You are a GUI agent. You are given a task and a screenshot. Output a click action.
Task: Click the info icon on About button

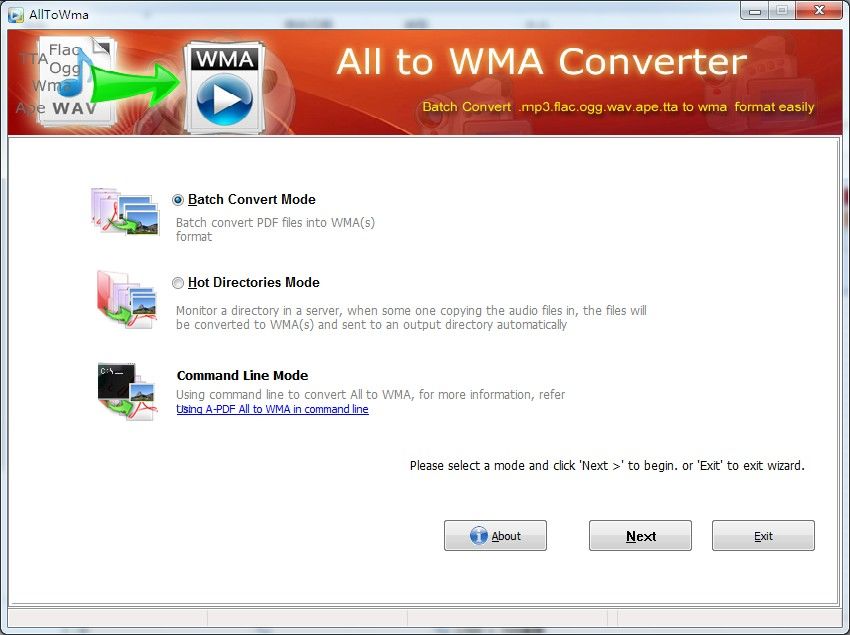pyautogui.click(x=479, y=536)
